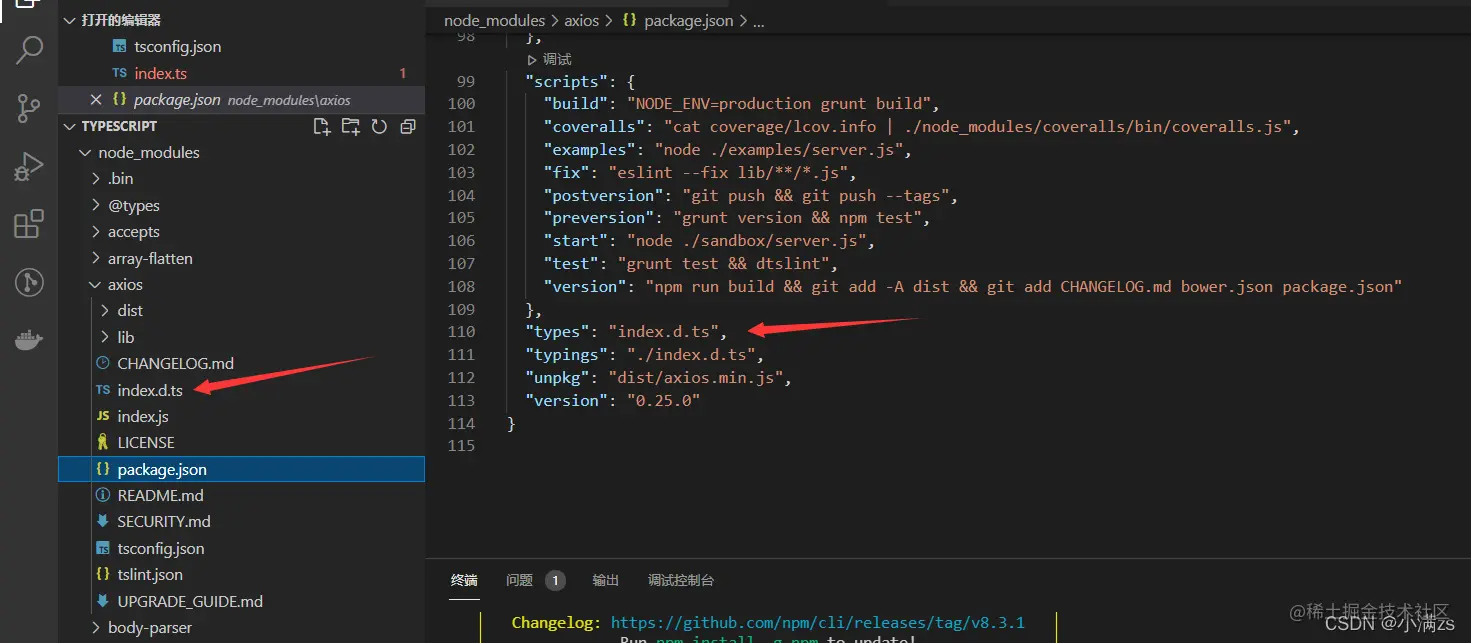
Task: Switch to the 问题 problems tab
Action: point(520,580)
